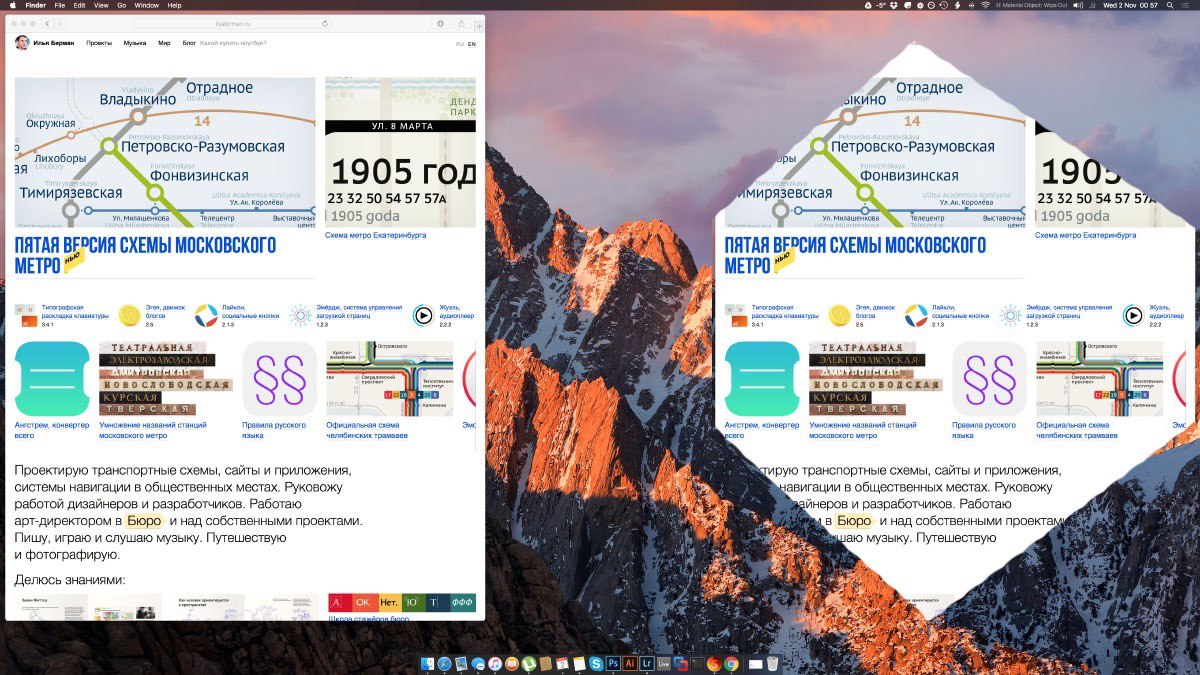Open the Trash in the Dock

[x=772, y=663]
